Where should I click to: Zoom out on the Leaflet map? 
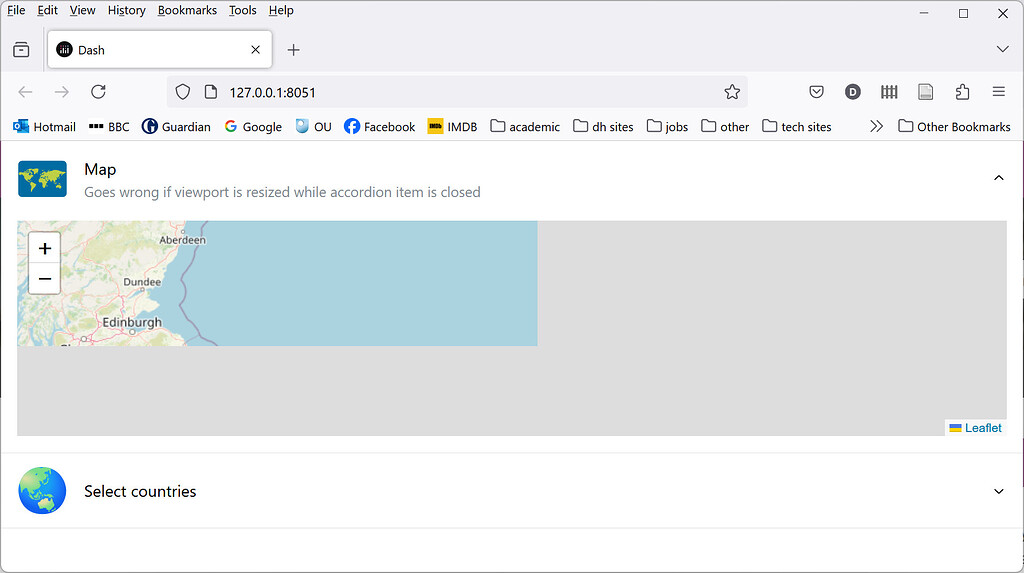coord(44,279)
